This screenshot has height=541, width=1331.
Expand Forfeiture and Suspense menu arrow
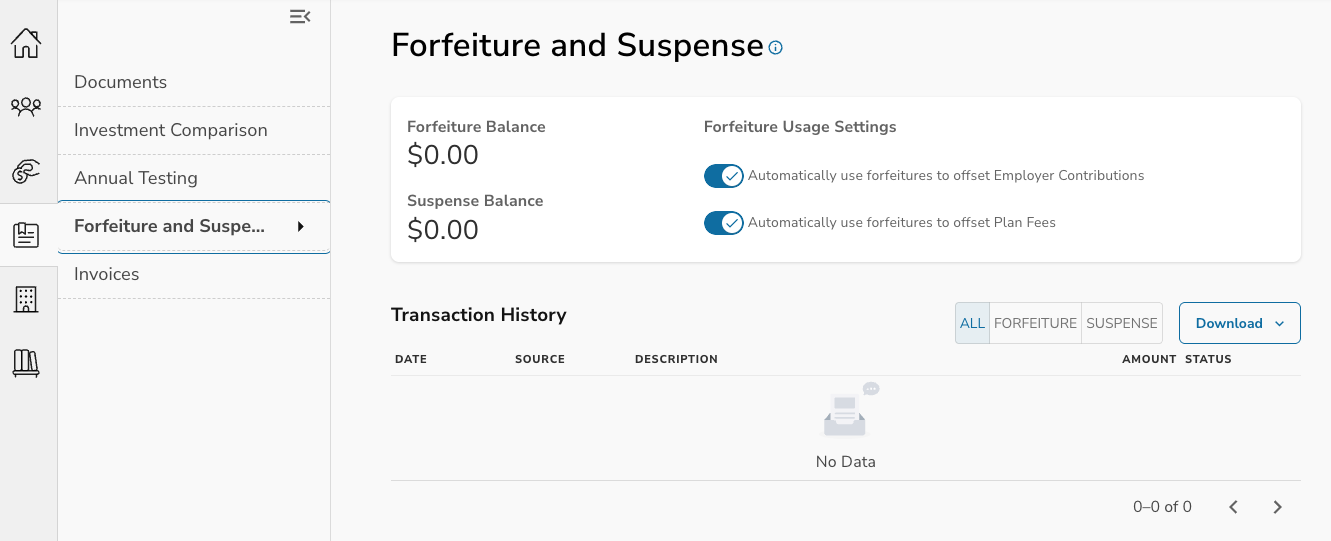[x=300, y=227]
